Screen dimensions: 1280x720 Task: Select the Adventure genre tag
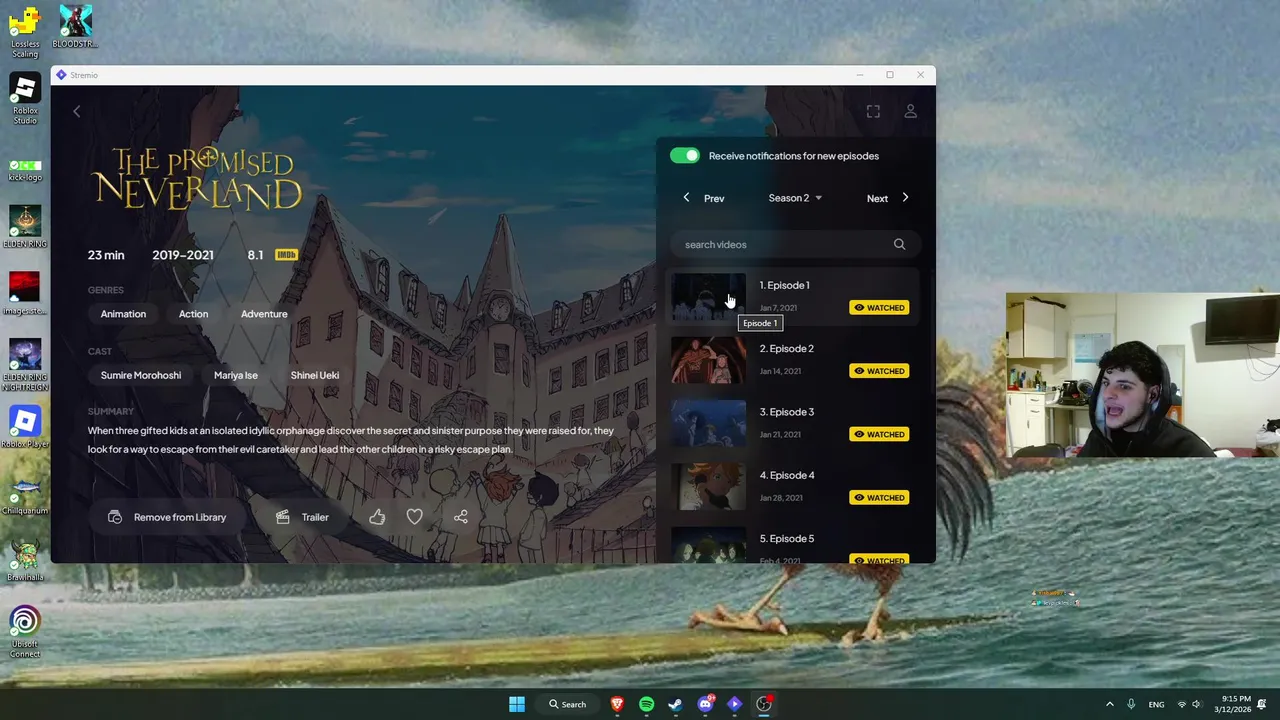coord(264,314)
